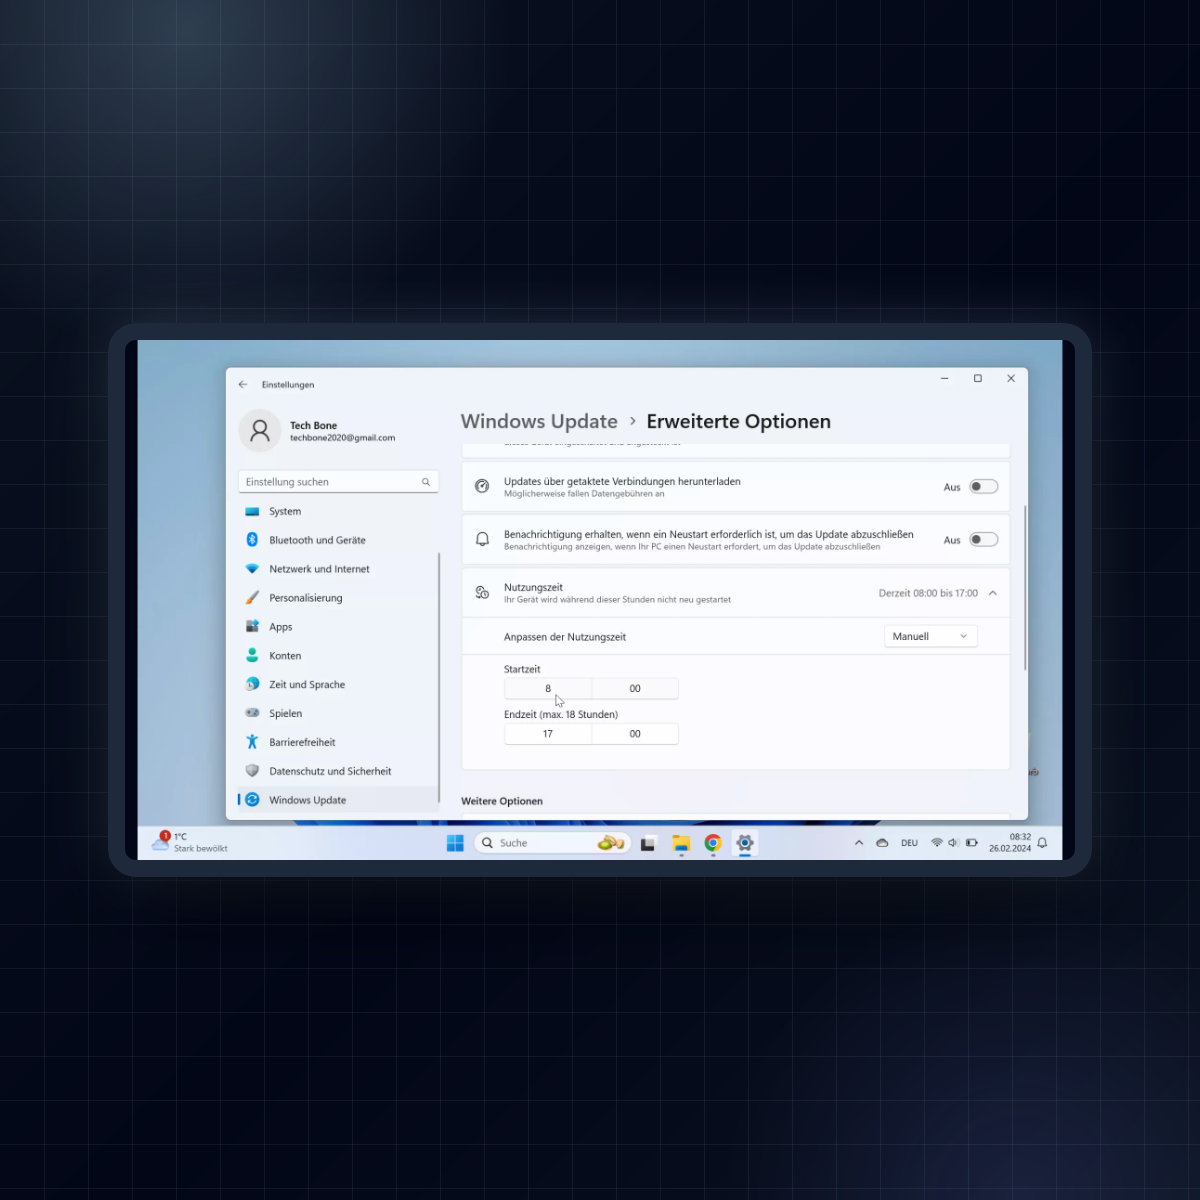Screen dimensions: 1200x1200
Task: Click the Windows Update sync icon in sidebar
Action: coord(252,800)
